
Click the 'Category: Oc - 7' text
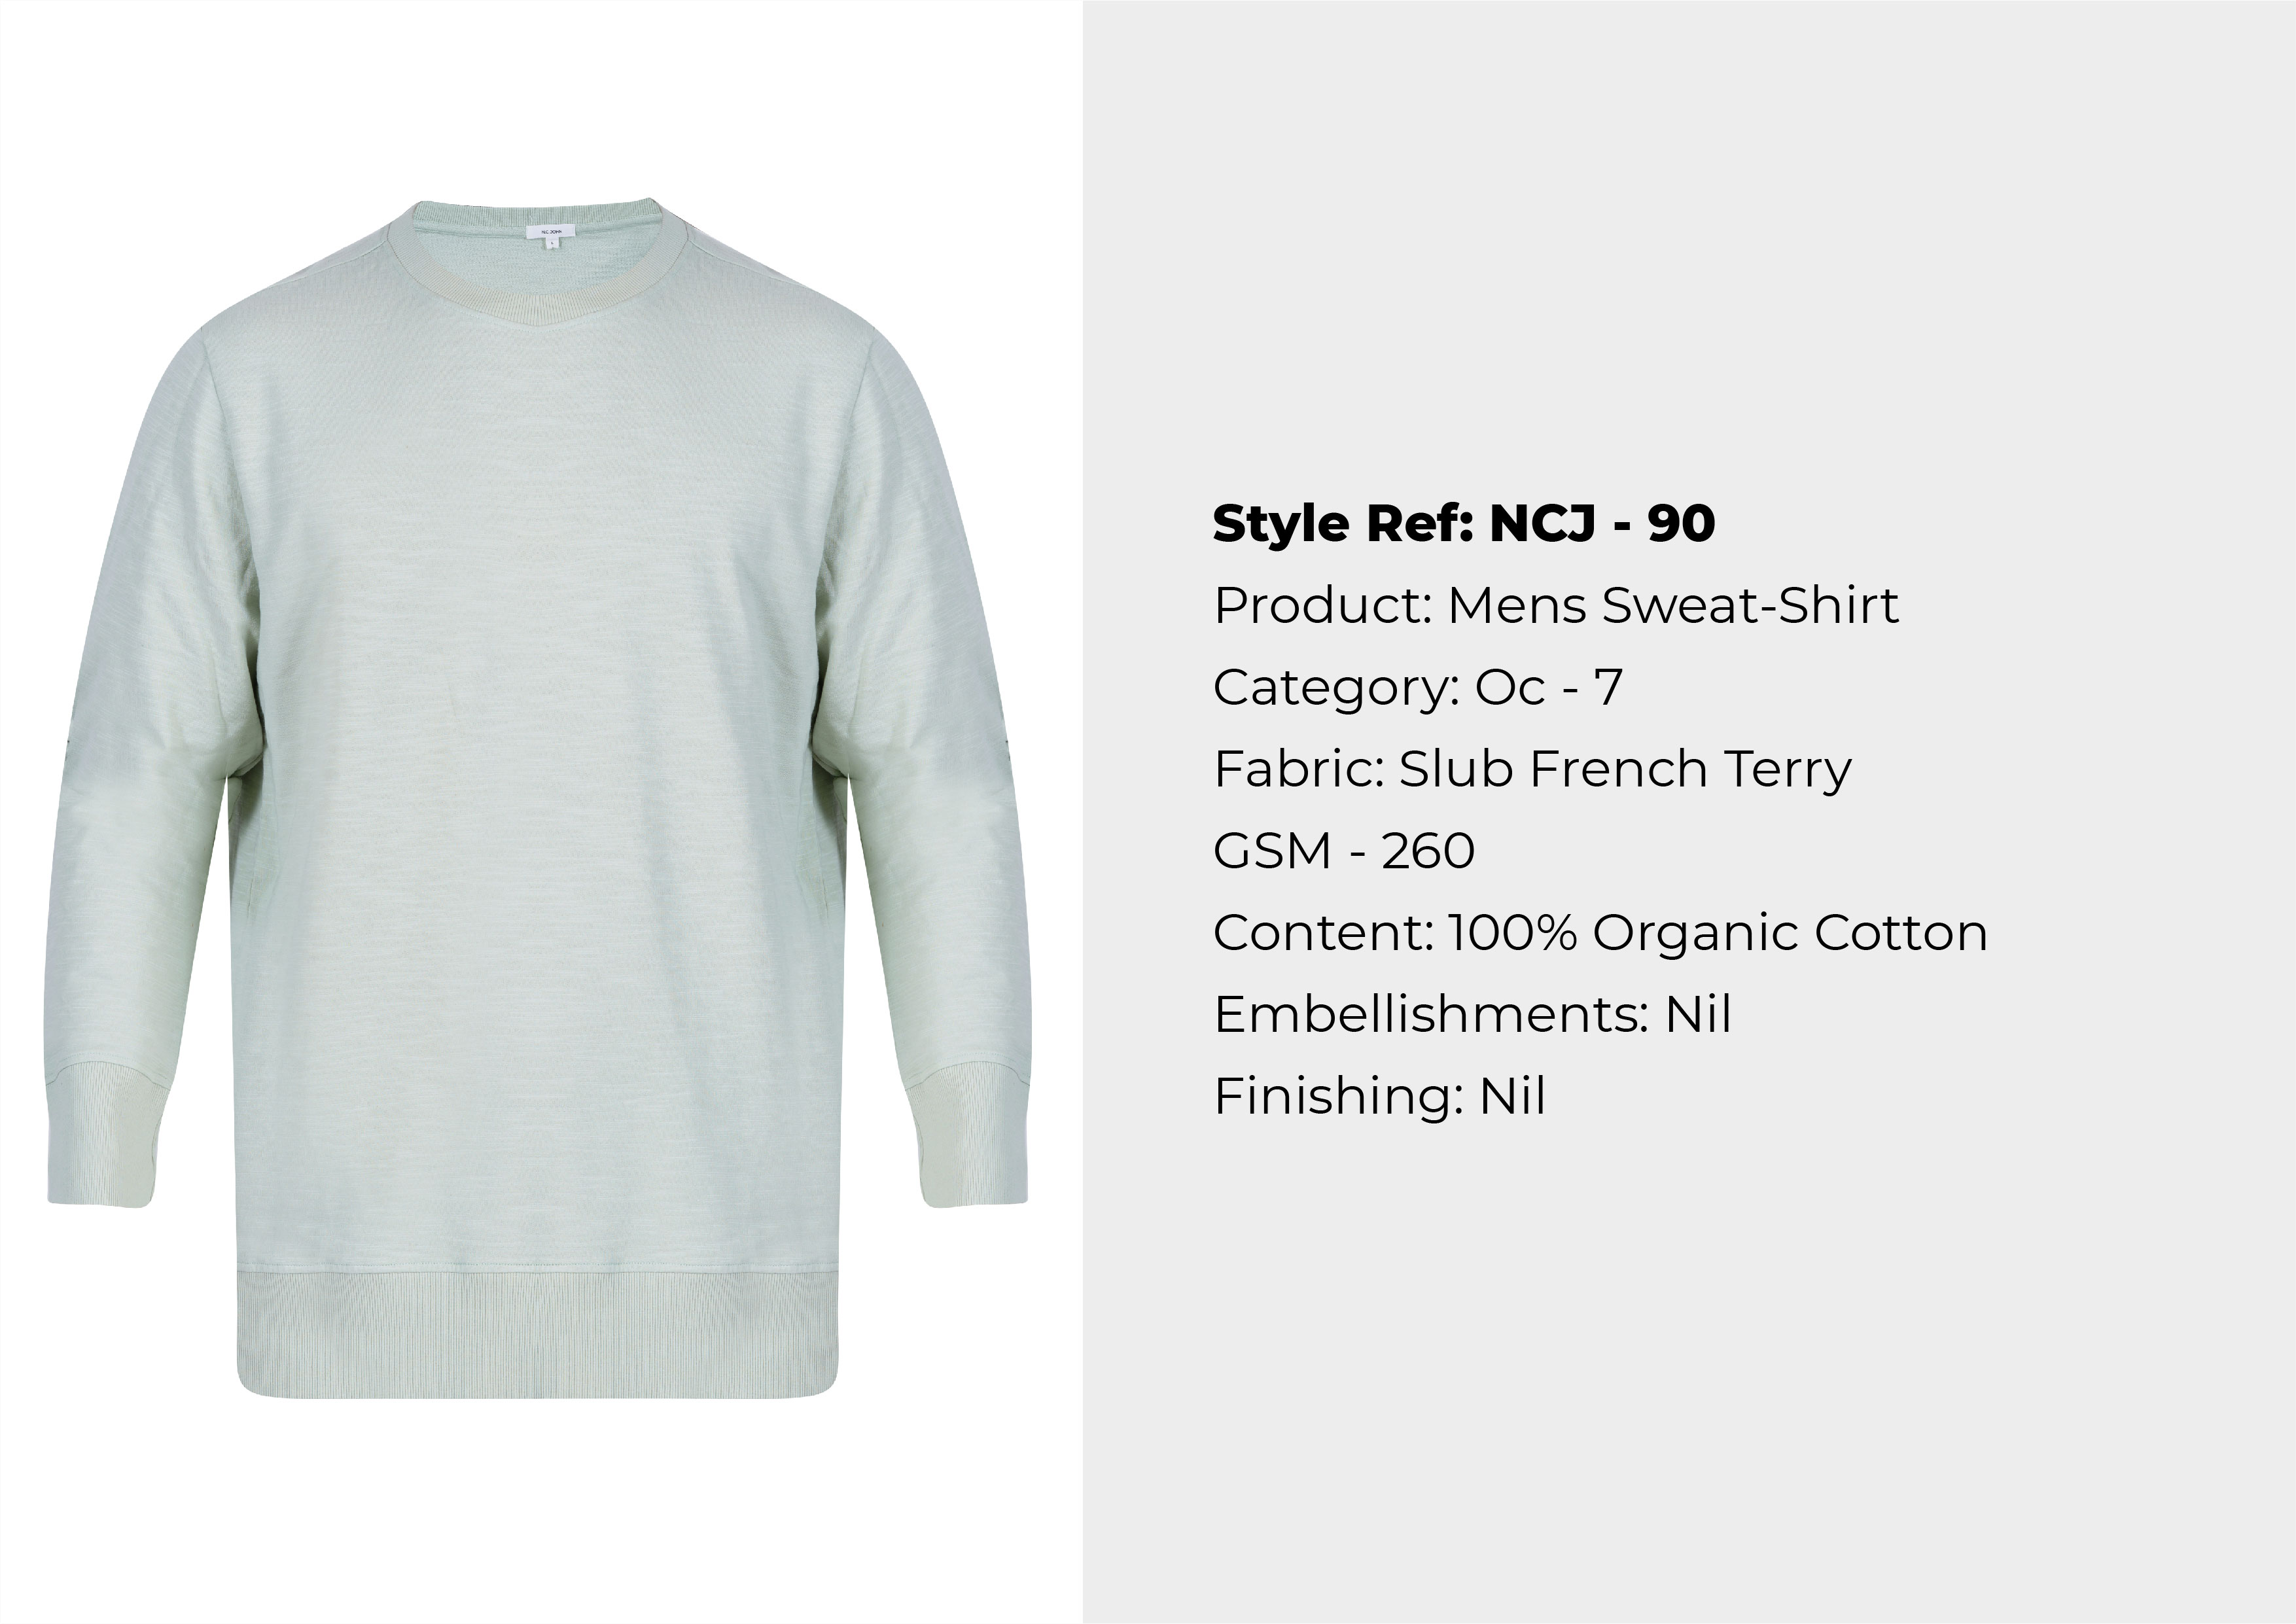(1417, 688)
